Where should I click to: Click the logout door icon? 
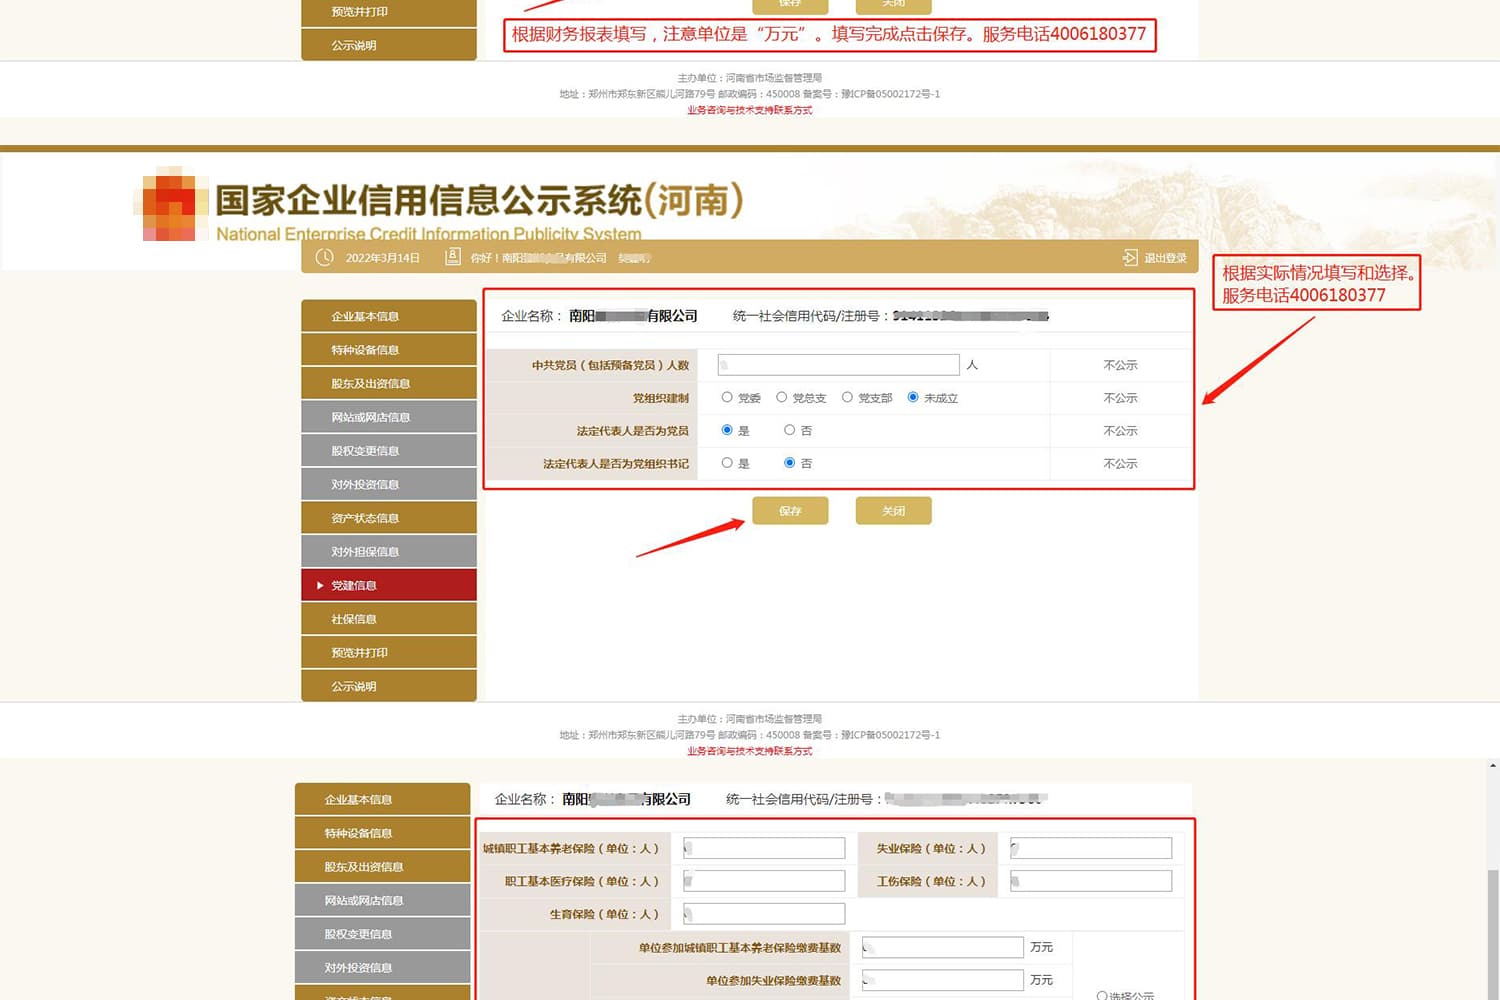click(1130, 258)
